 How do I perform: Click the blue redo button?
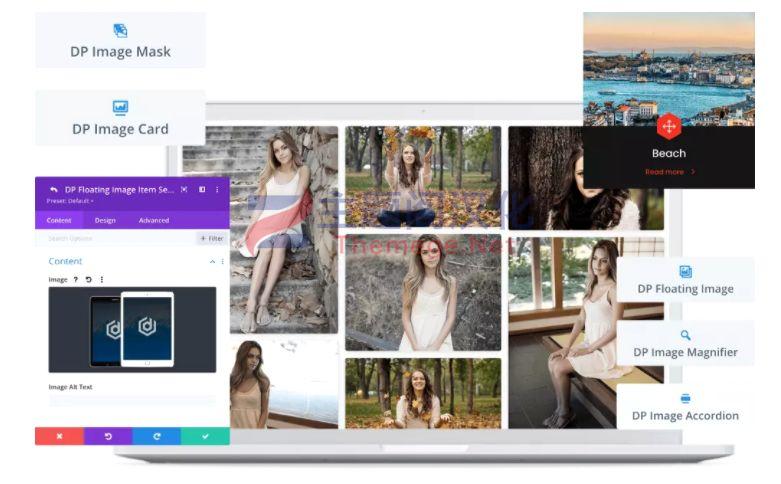click(x=156, y=436)
